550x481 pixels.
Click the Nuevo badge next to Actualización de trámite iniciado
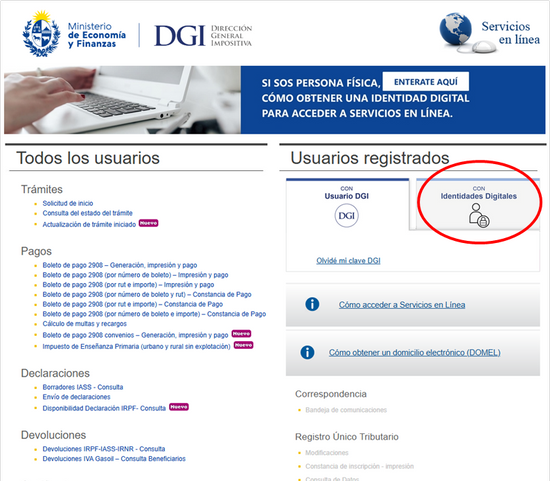pyautogui.click(x=148, y=223)
